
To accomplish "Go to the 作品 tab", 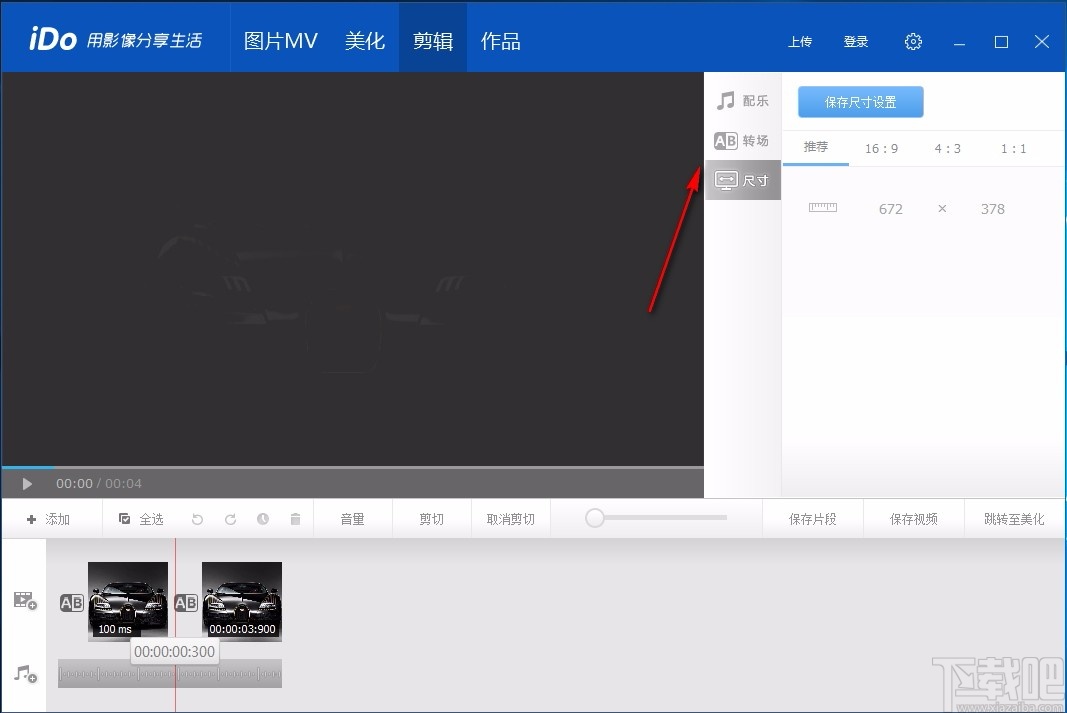I will (x=501, y=41).
